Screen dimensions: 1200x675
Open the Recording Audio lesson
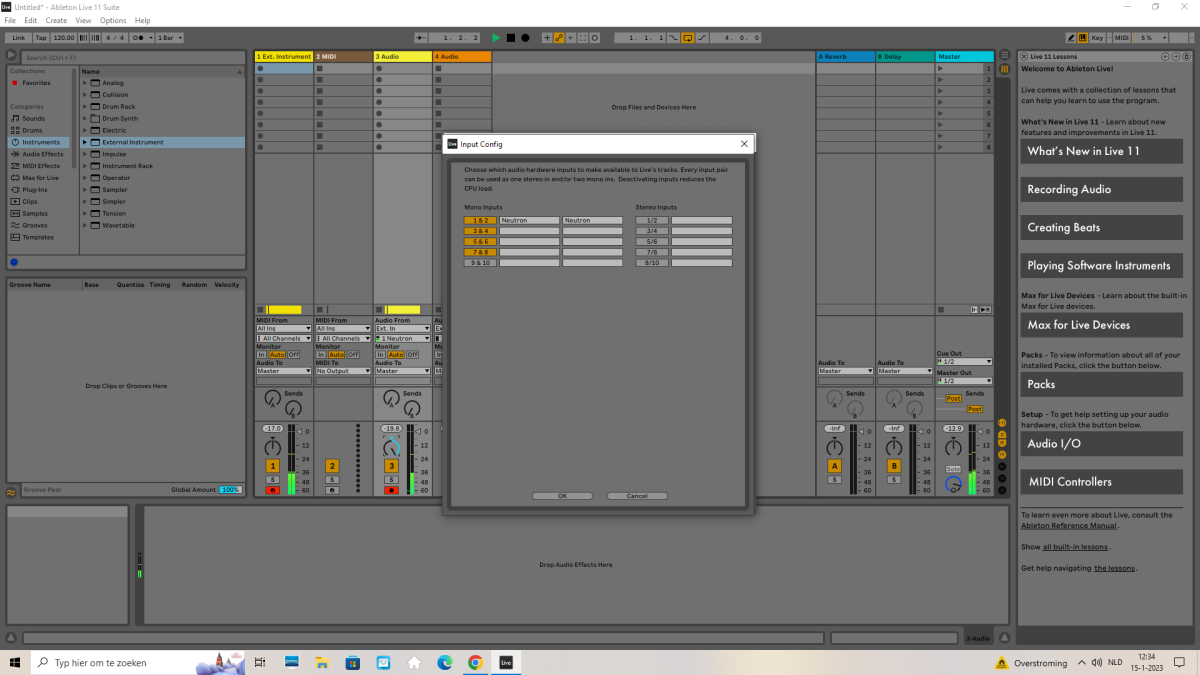point(1101,189)
